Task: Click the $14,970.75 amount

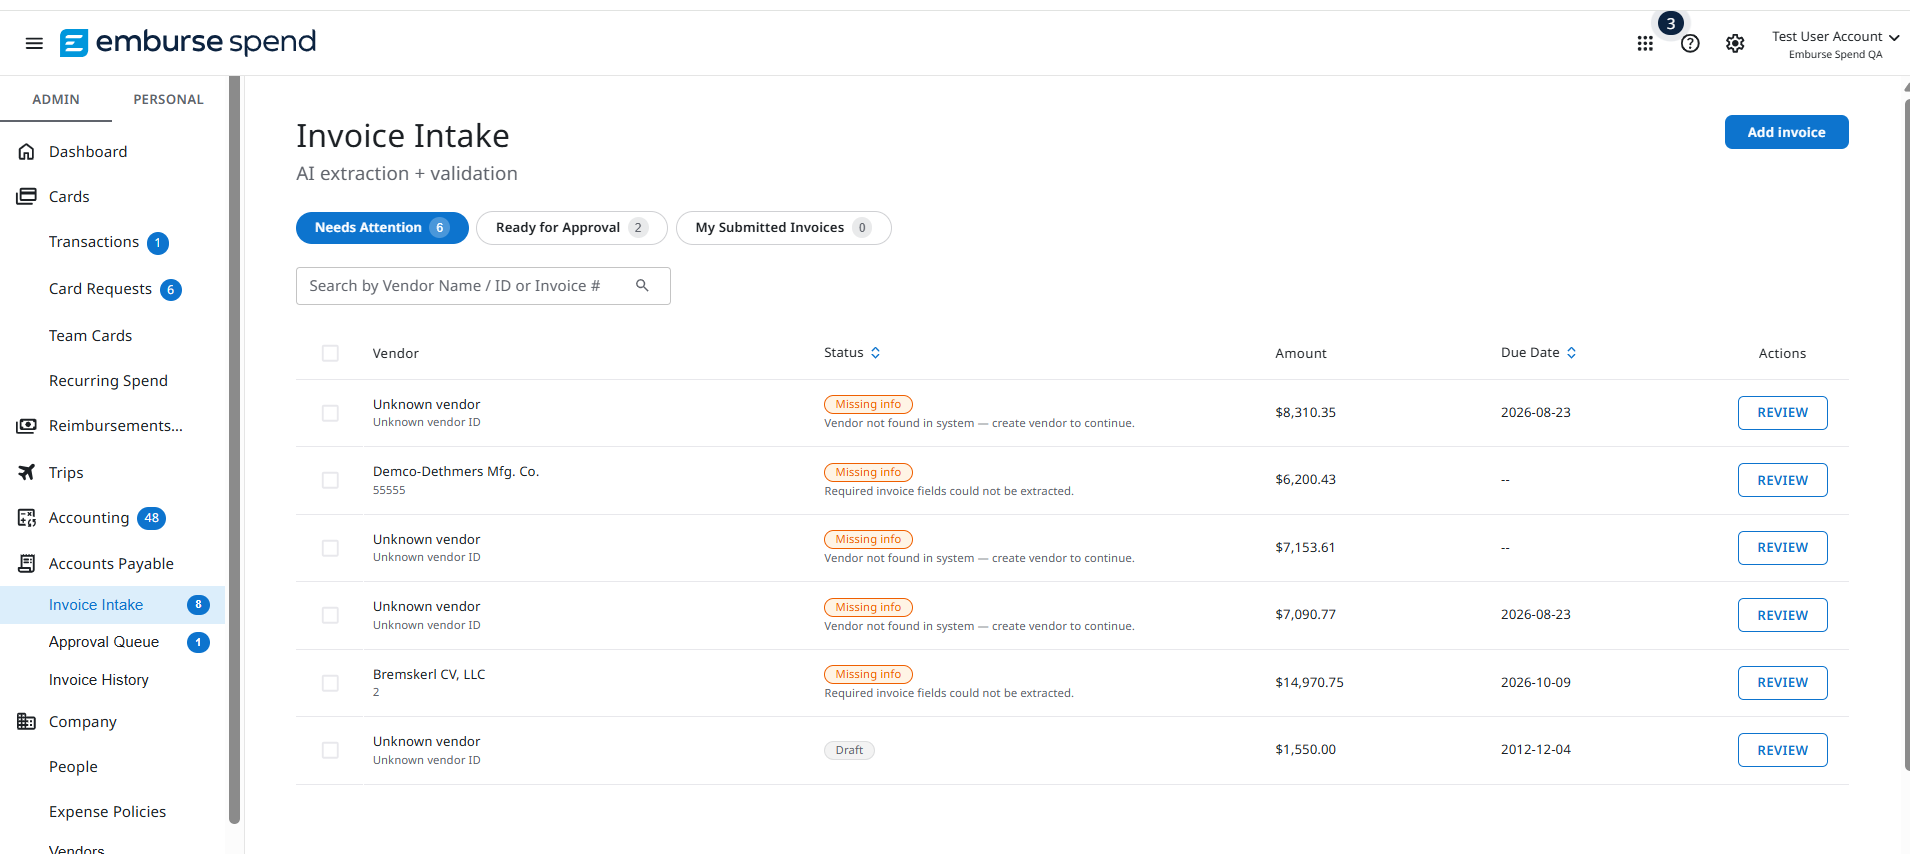Action: tap(1309, 683)
